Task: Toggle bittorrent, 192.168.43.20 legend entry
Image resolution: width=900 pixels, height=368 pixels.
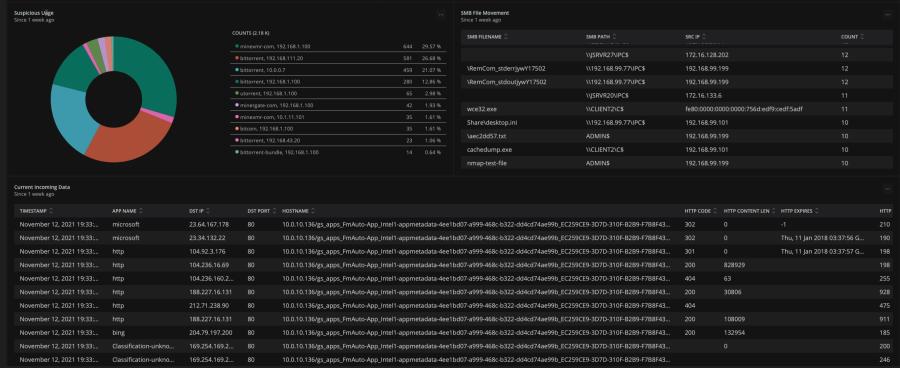Action: pyautogui.click(x=338, y=140)
